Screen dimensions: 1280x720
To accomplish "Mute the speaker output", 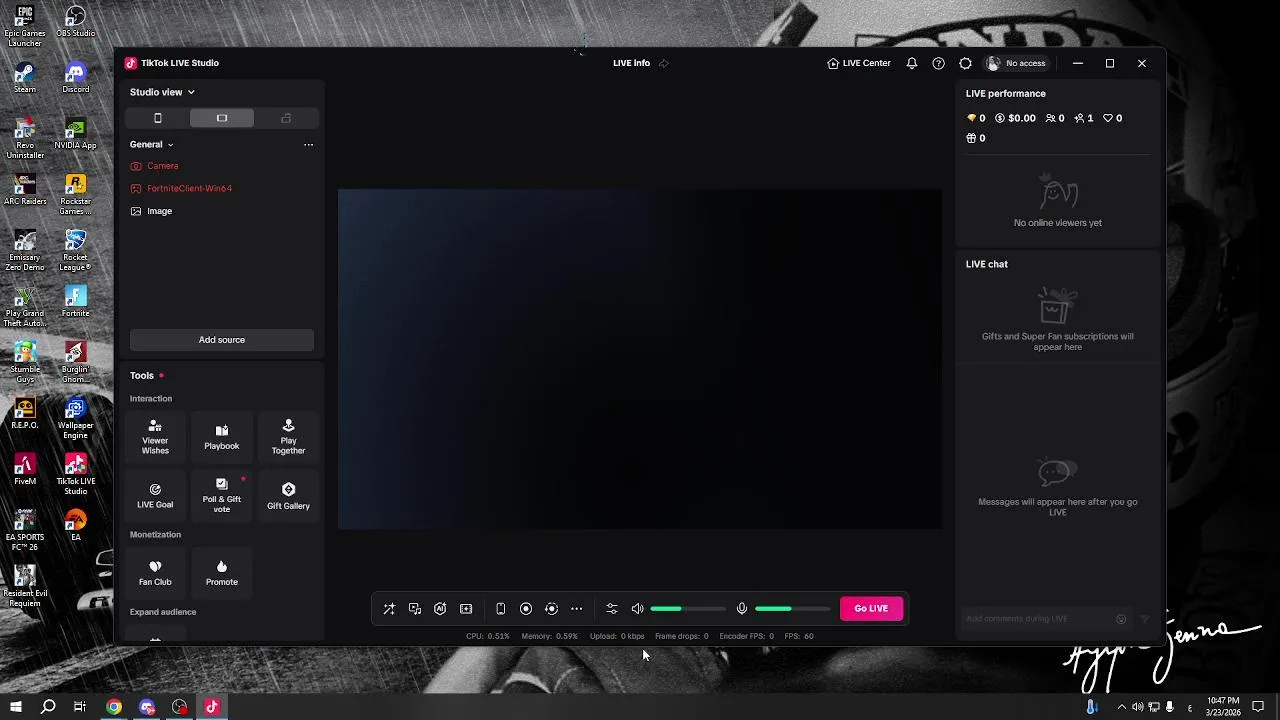I will click(x=637, y=609).
